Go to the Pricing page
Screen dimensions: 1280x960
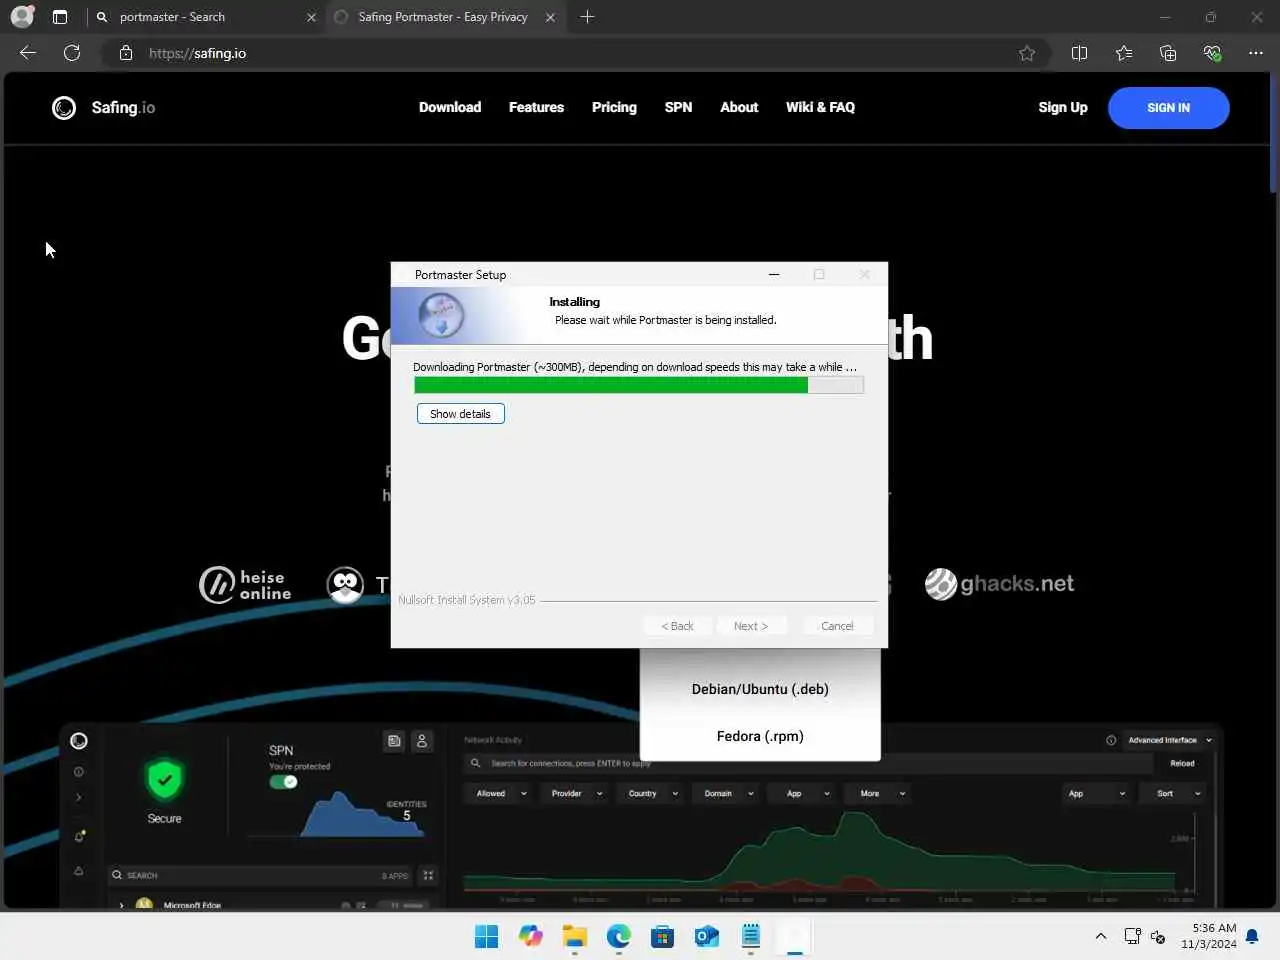[614, 107]
